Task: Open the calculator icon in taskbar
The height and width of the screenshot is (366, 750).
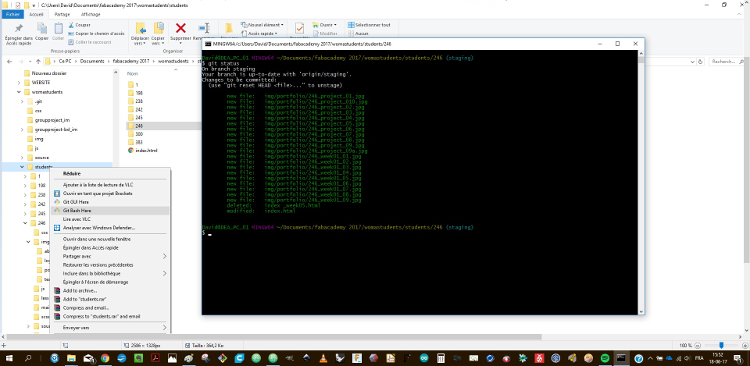Action: point(441,357)
